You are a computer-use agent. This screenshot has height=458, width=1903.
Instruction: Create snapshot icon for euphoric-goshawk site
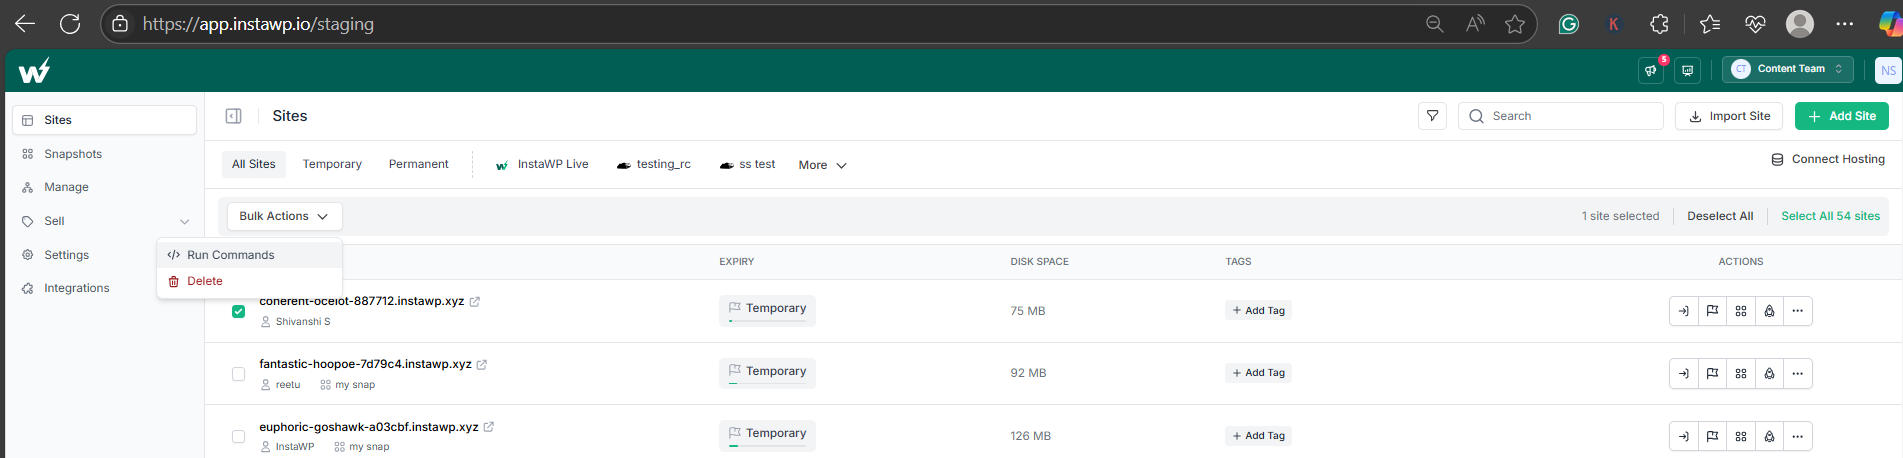[1741, 436]
